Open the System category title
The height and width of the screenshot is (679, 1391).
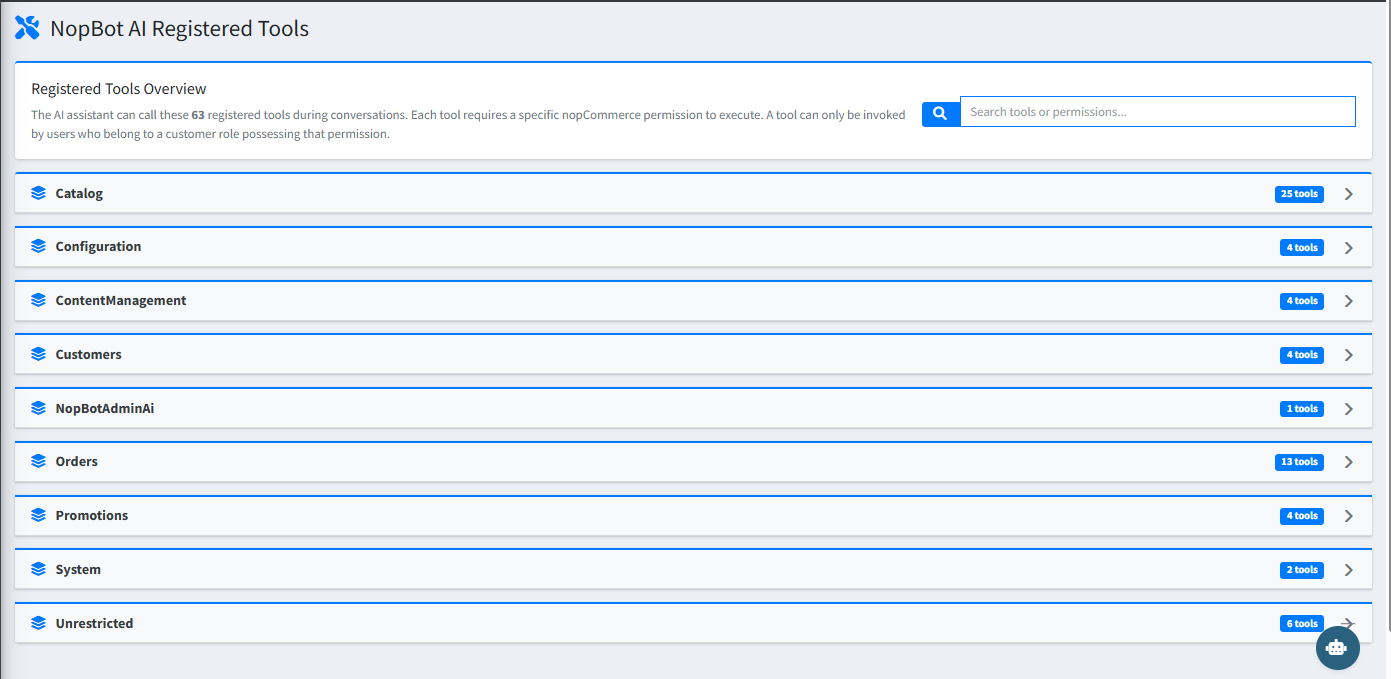(x=78, y=569)
